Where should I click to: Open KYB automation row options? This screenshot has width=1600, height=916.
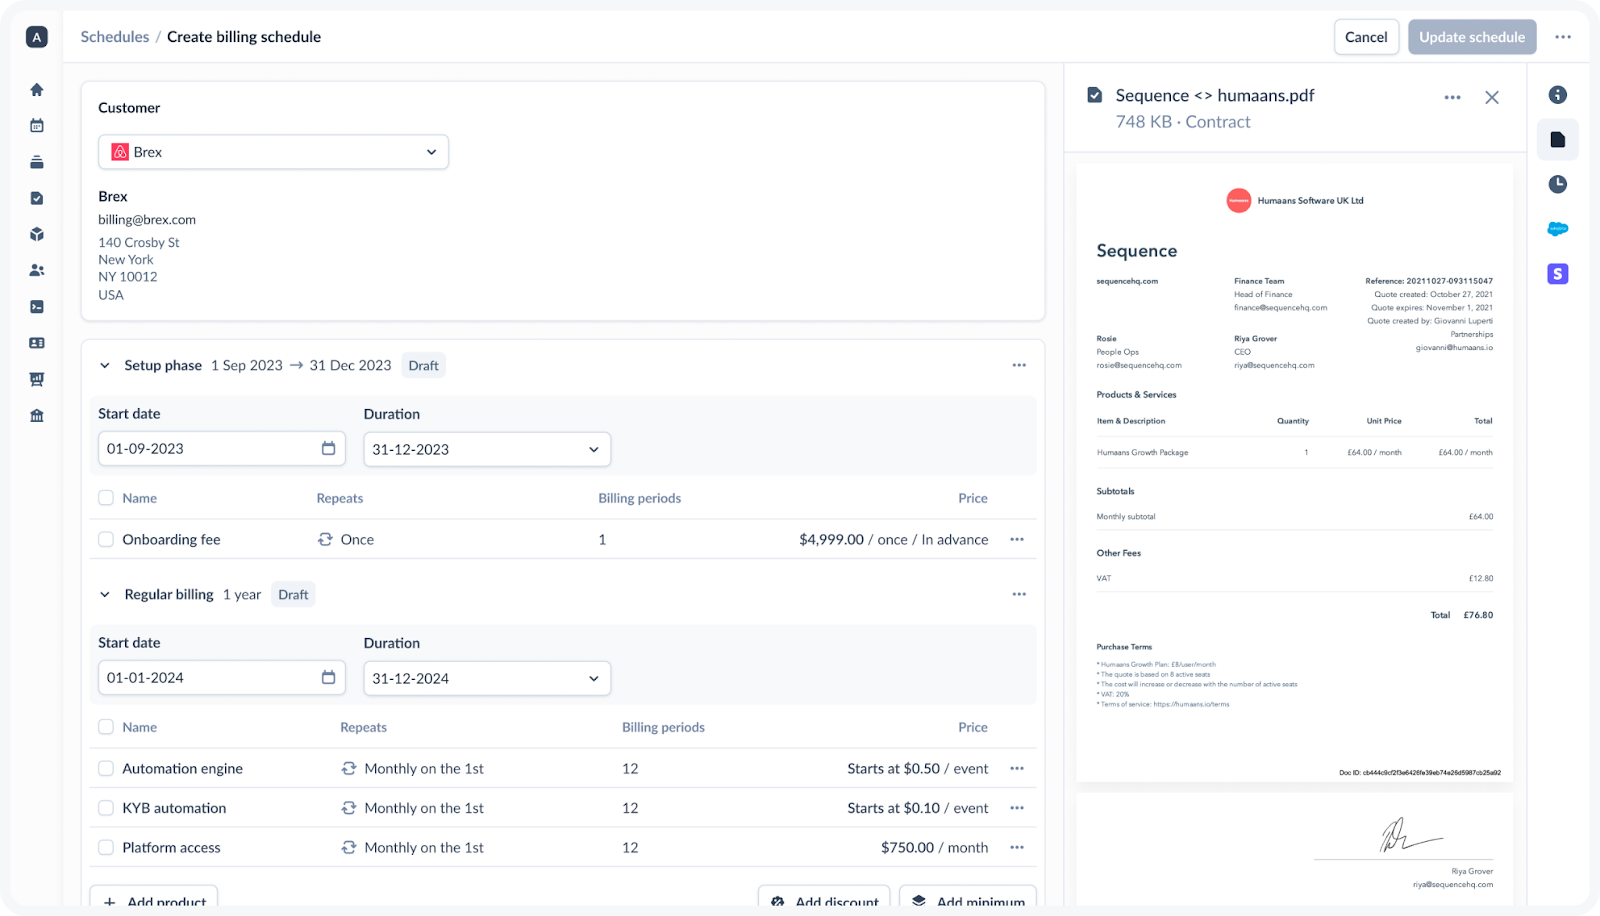click(1017, 808)
